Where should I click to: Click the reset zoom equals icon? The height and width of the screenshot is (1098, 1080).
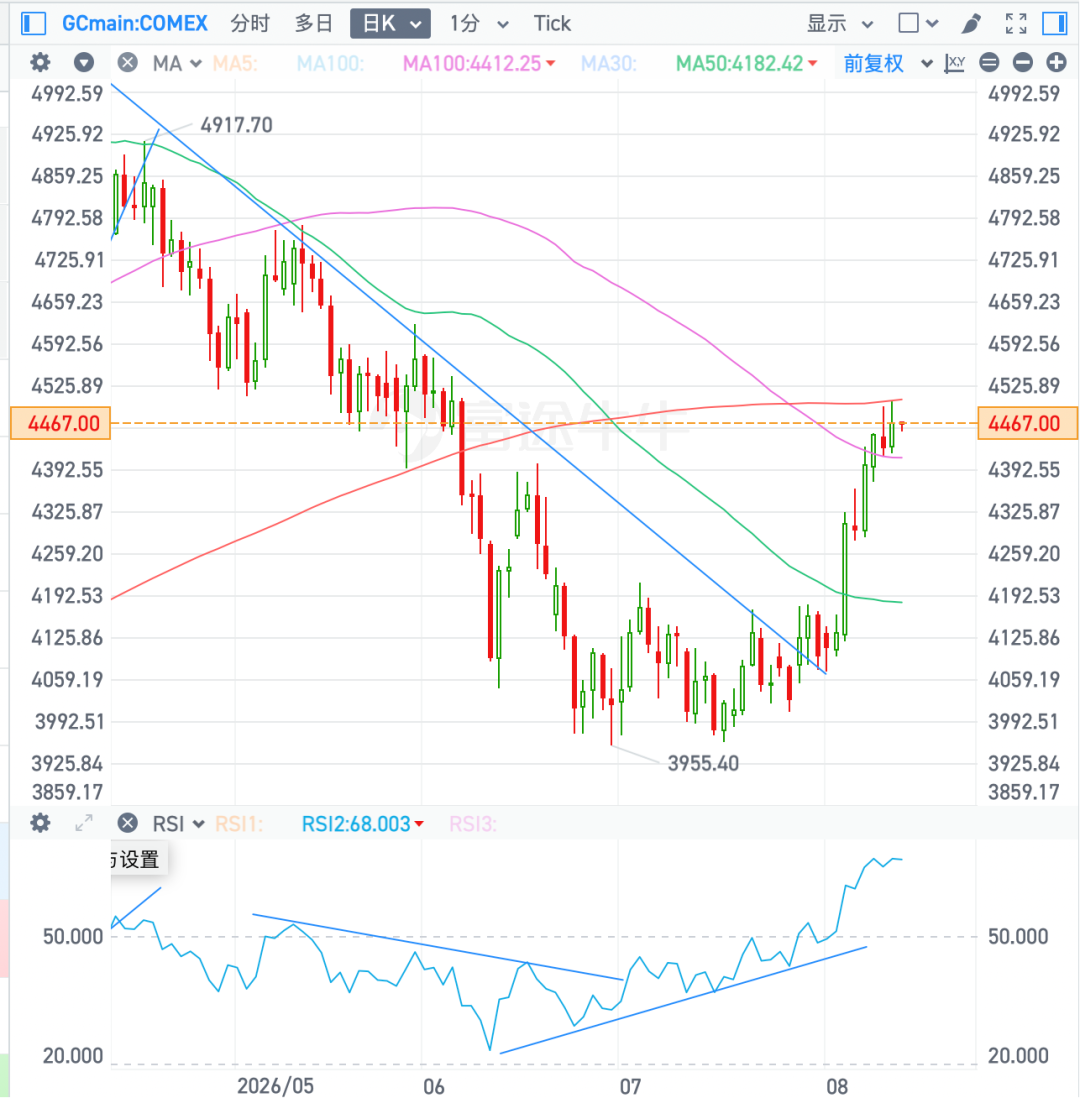989,63
